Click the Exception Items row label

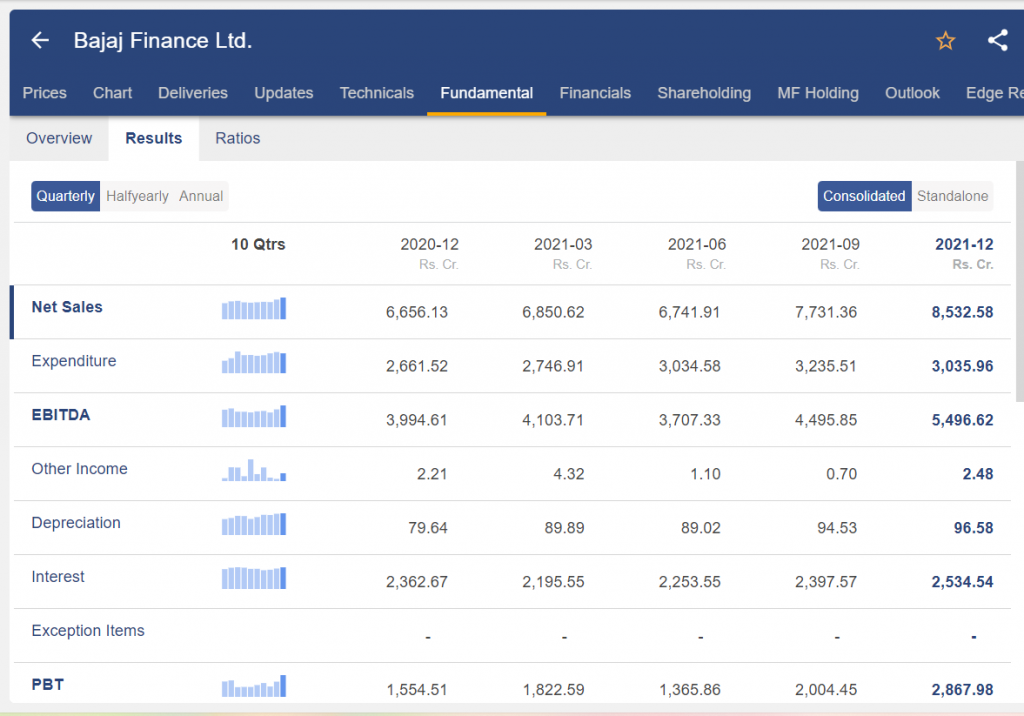pyautogui.click(x=88, y=630)
